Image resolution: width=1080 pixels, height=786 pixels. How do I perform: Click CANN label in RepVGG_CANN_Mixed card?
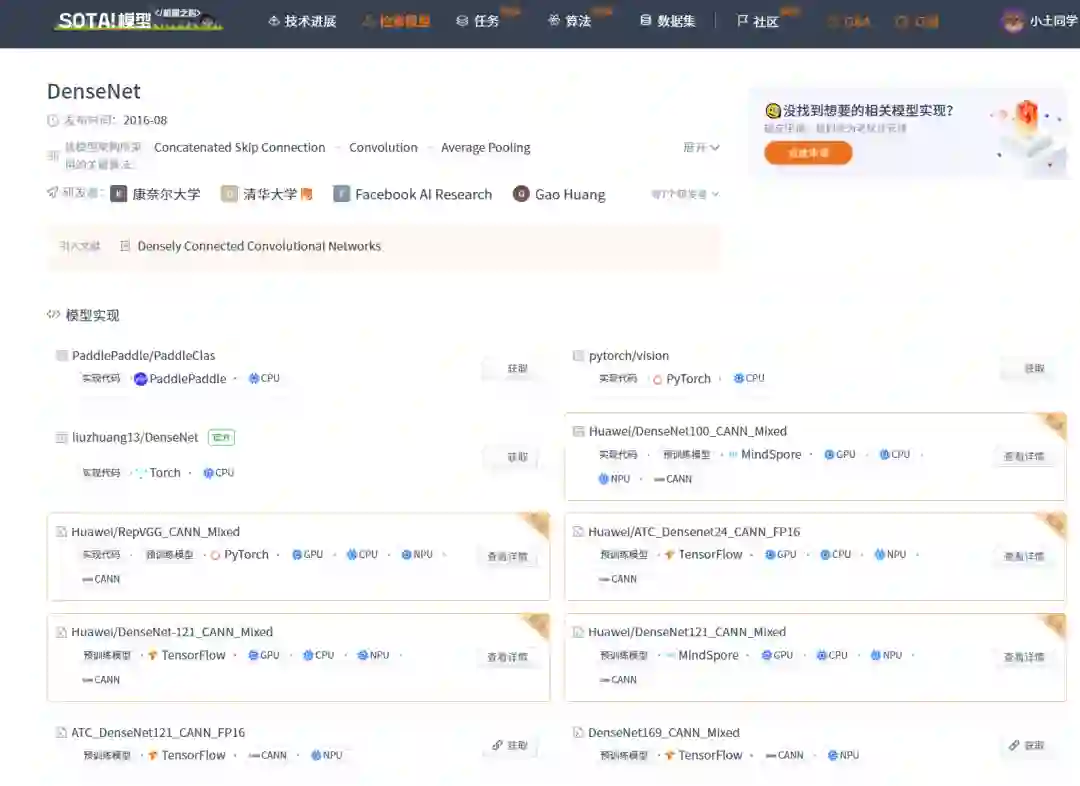[x=101, y=579]
